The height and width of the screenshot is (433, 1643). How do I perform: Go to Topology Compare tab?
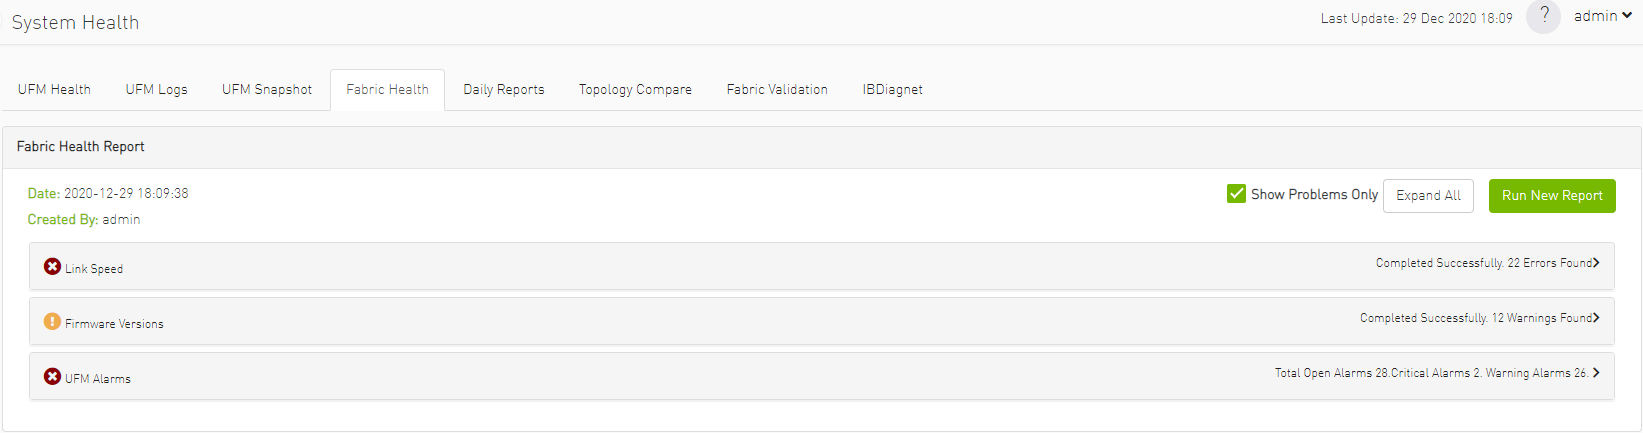pos(635,90)
